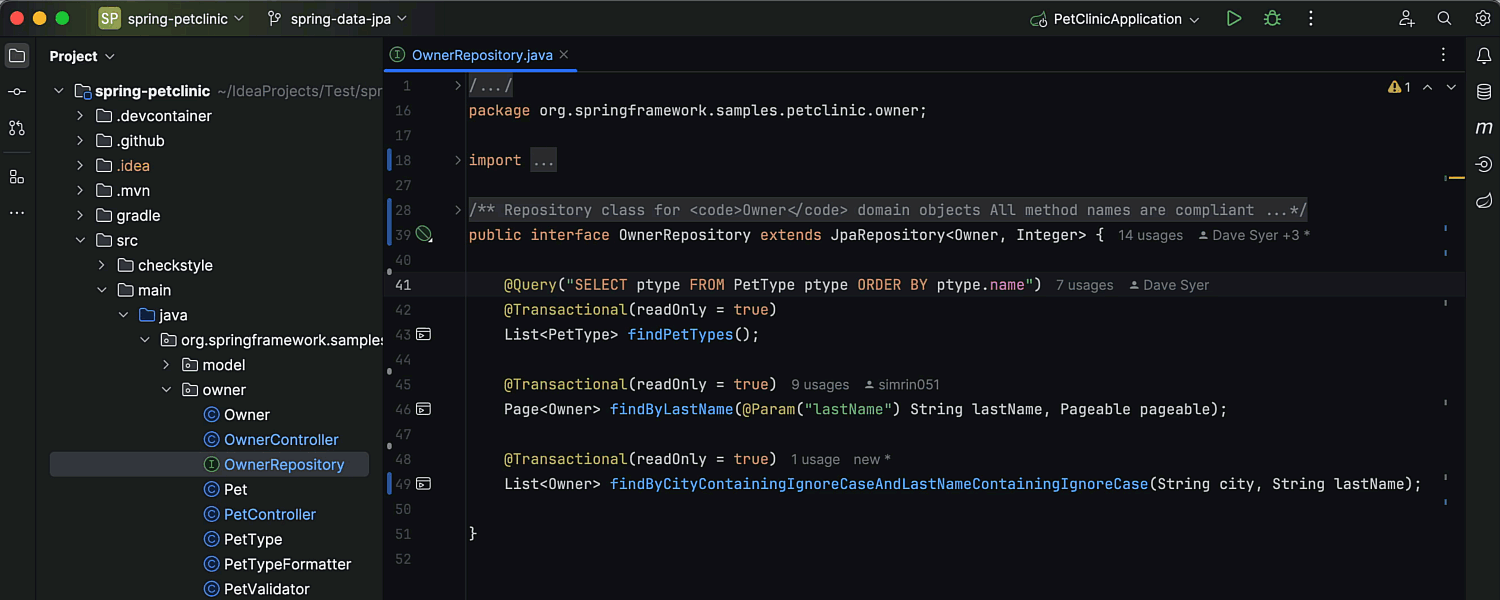Collapse the owner package
Screen dimensions: 1500x600
tap(166, 390)
